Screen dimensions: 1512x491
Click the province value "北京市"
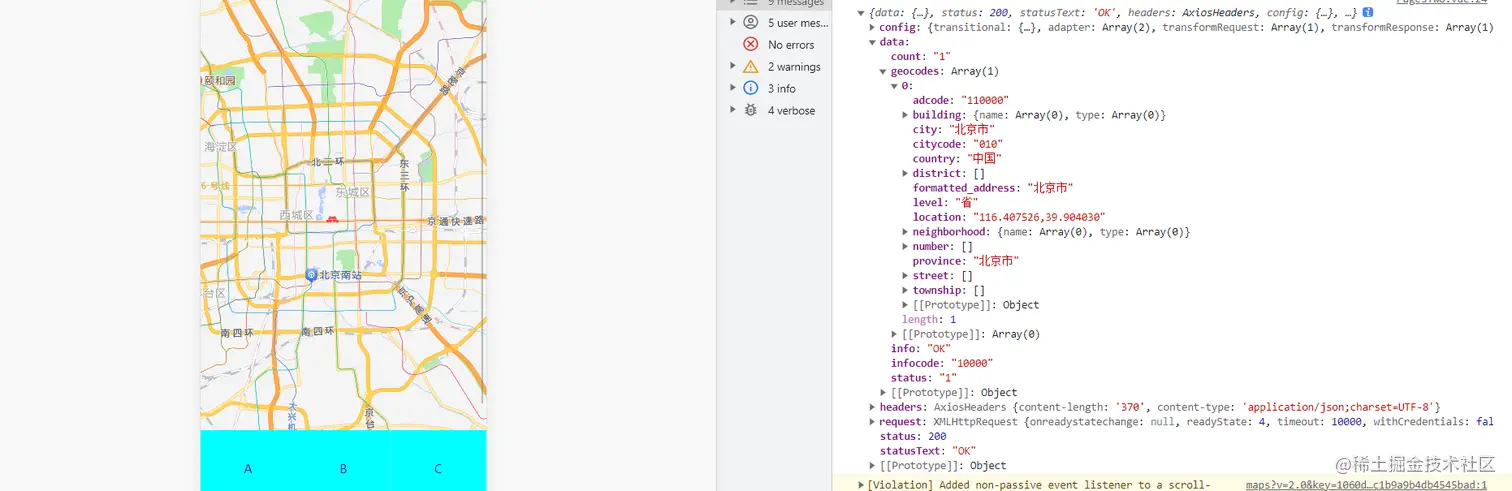[995, 261]
